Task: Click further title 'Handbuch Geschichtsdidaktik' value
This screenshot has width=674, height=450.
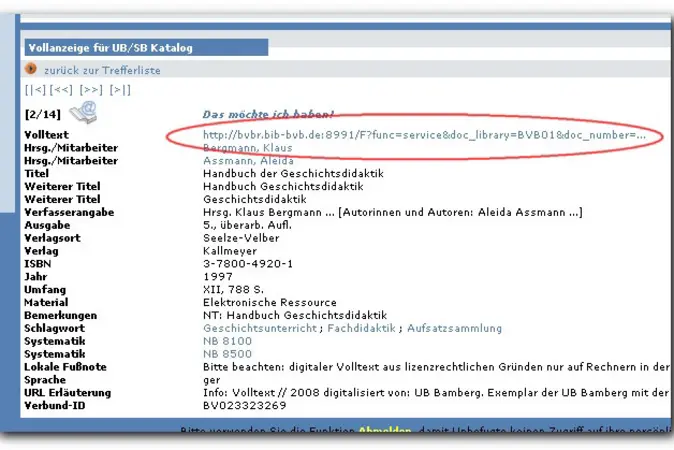Action: pyautogui.click(x=283, y=187)
